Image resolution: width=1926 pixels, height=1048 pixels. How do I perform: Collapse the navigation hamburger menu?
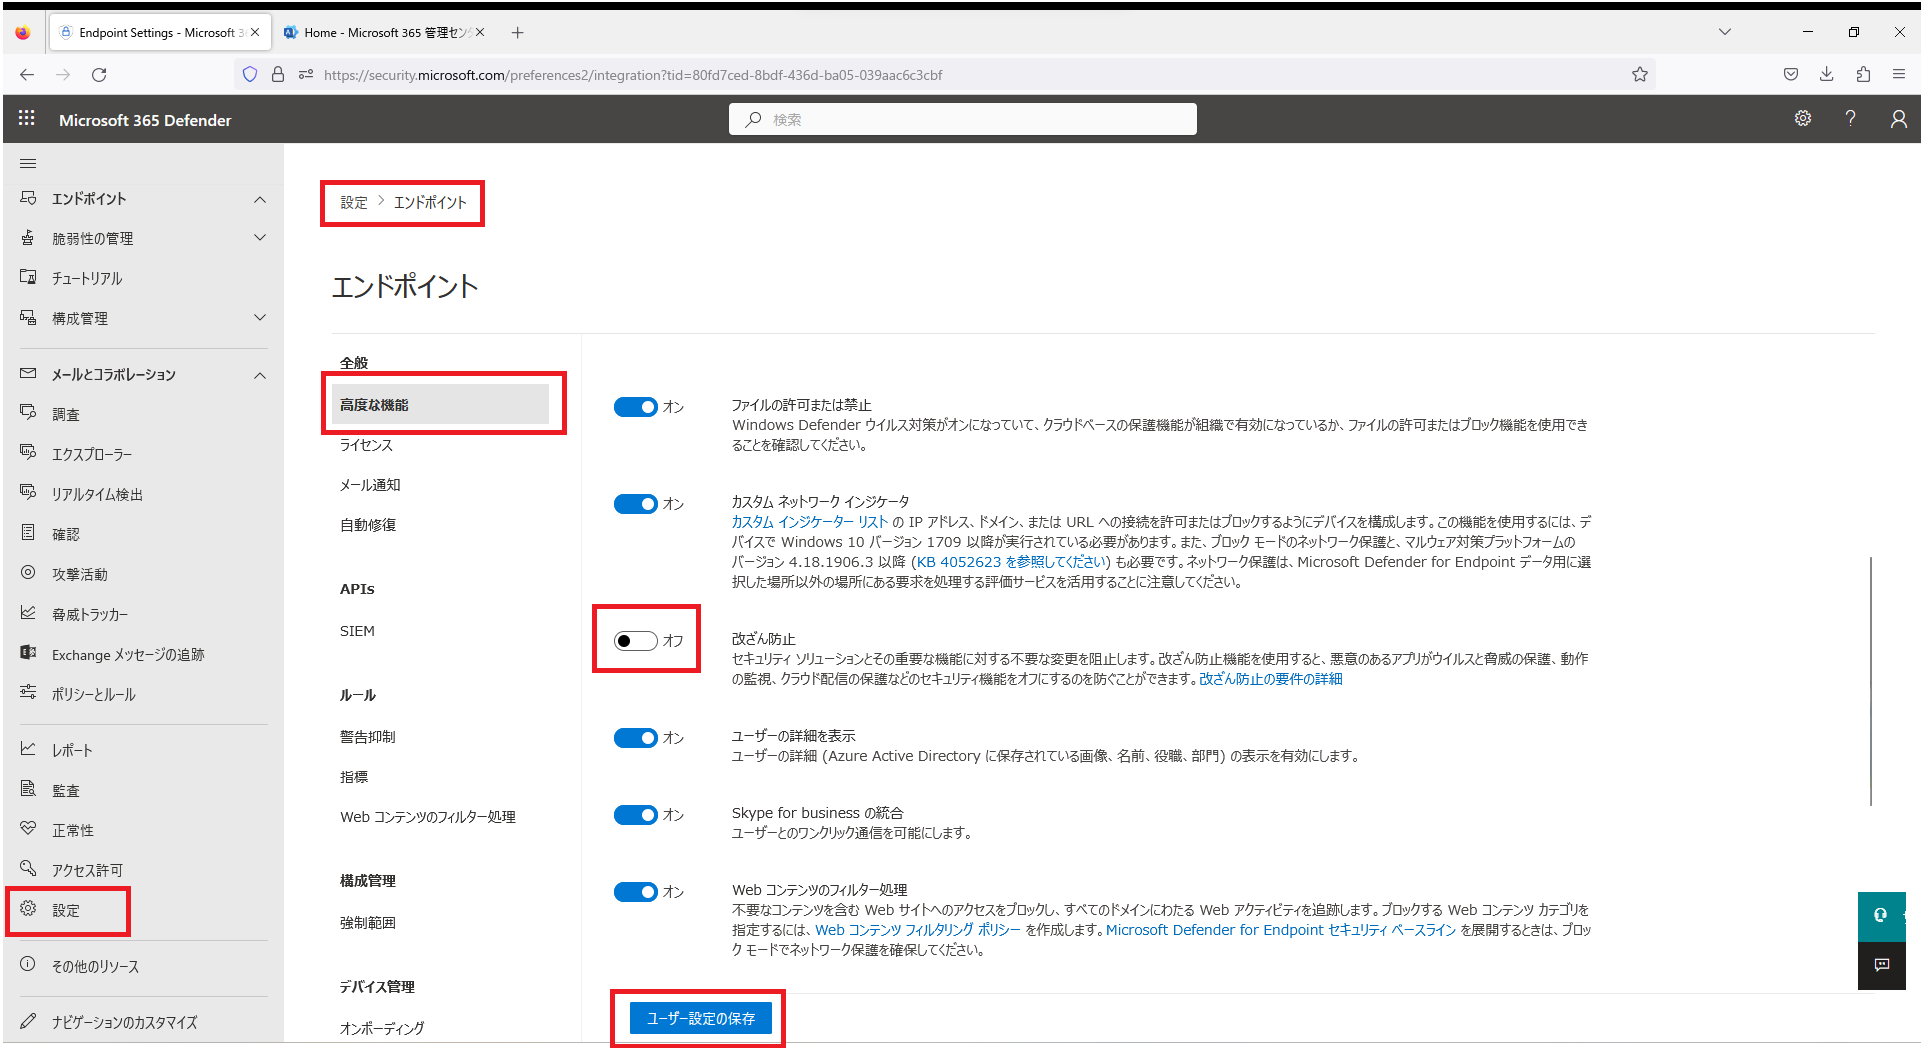28,163
